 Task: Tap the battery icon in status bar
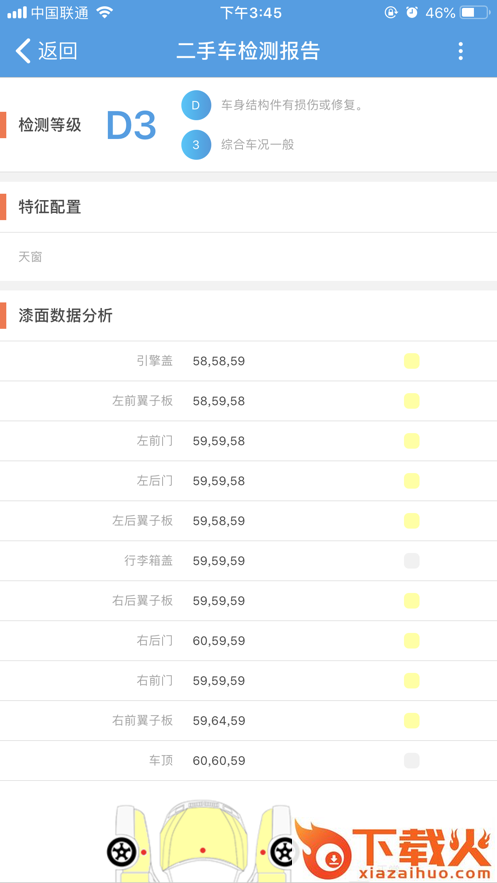pos(474,12)
